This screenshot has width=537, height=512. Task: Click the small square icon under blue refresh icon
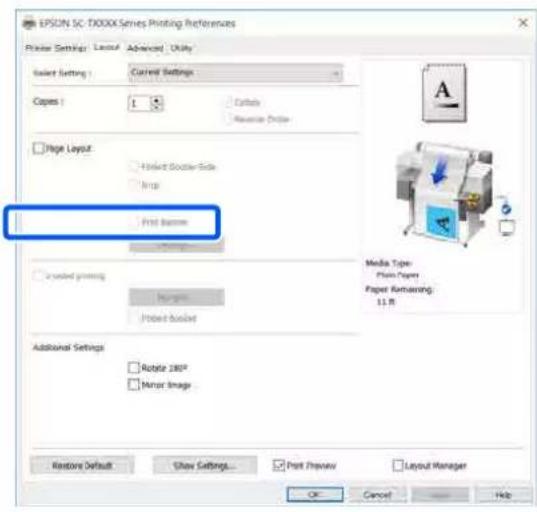(506, 227)
